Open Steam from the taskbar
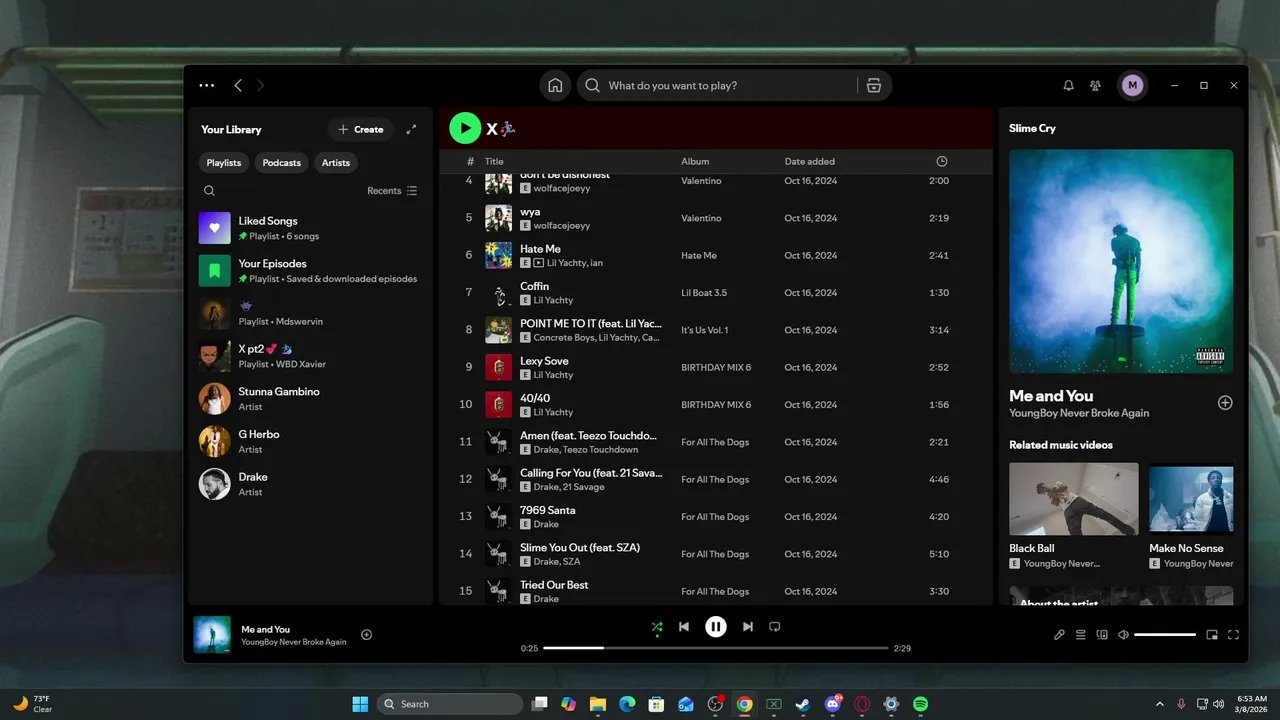 [803, 704]
